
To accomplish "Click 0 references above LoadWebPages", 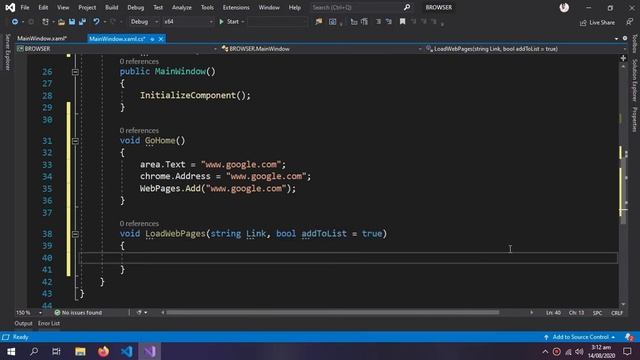I will coord(139,223).
